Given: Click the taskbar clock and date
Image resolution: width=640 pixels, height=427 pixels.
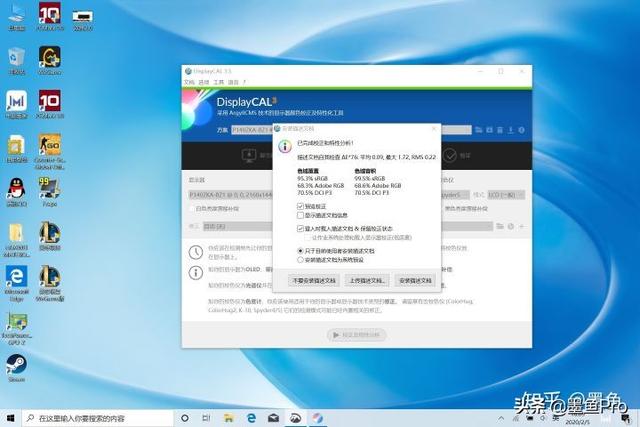Looking at the screenshot, I should pyautogui.click(x=576, y=419).
